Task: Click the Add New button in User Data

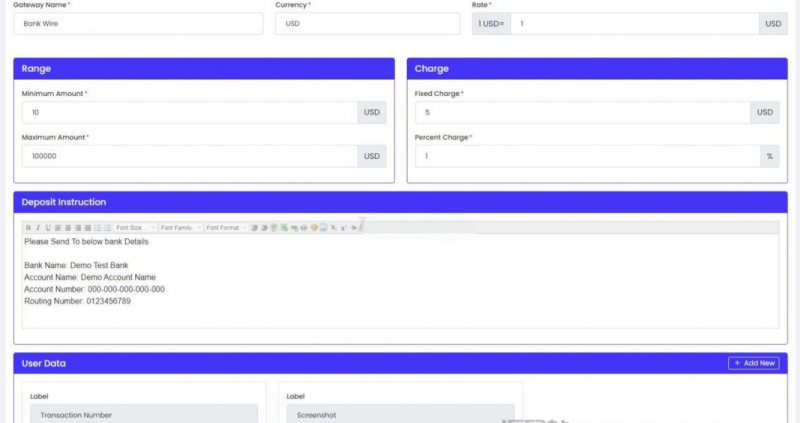Action: 753,363
